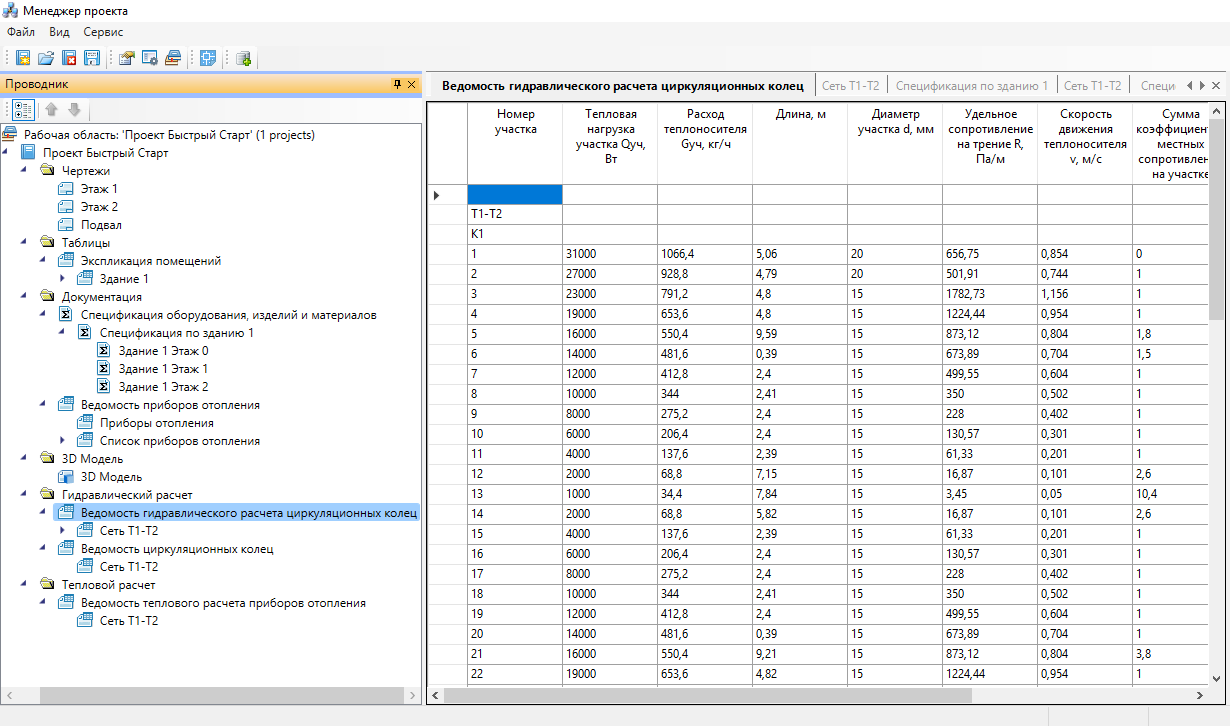Open the Файл menu
This screenshot has width=1230, height=726.
(21, 32)
